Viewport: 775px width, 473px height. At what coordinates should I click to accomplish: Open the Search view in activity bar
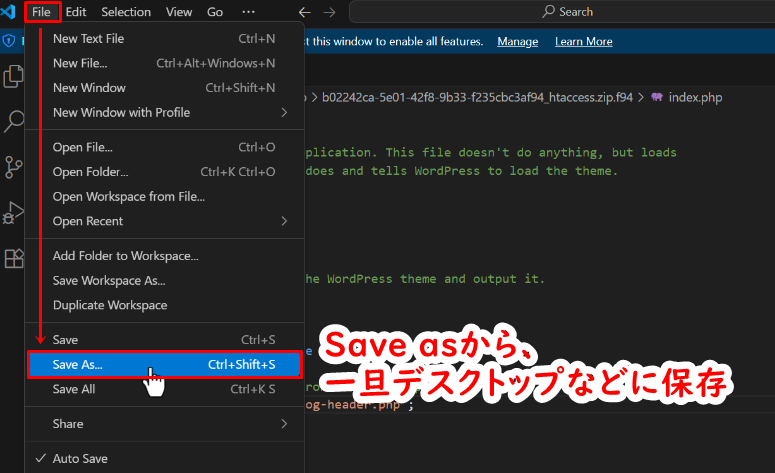tap(14, 122)
